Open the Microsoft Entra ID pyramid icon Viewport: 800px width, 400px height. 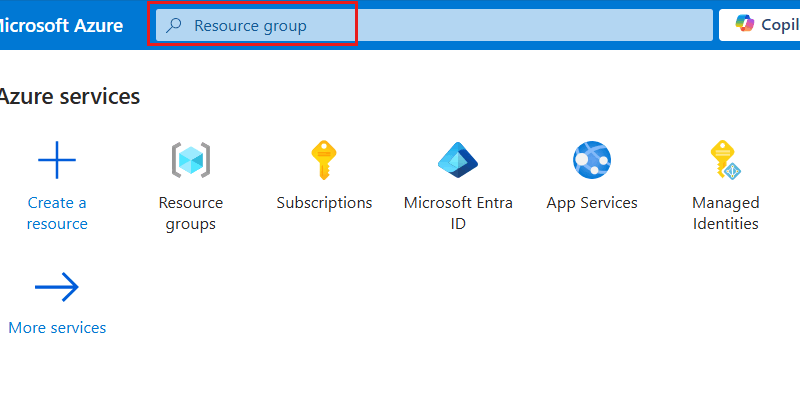458,160
